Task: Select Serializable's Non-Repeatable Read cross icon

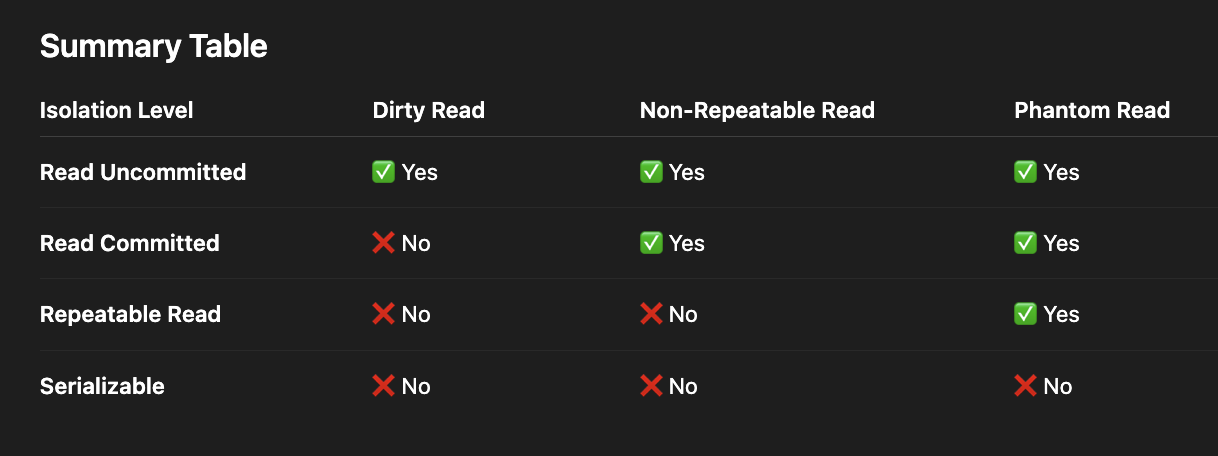Action: click(x=651, y=386)
